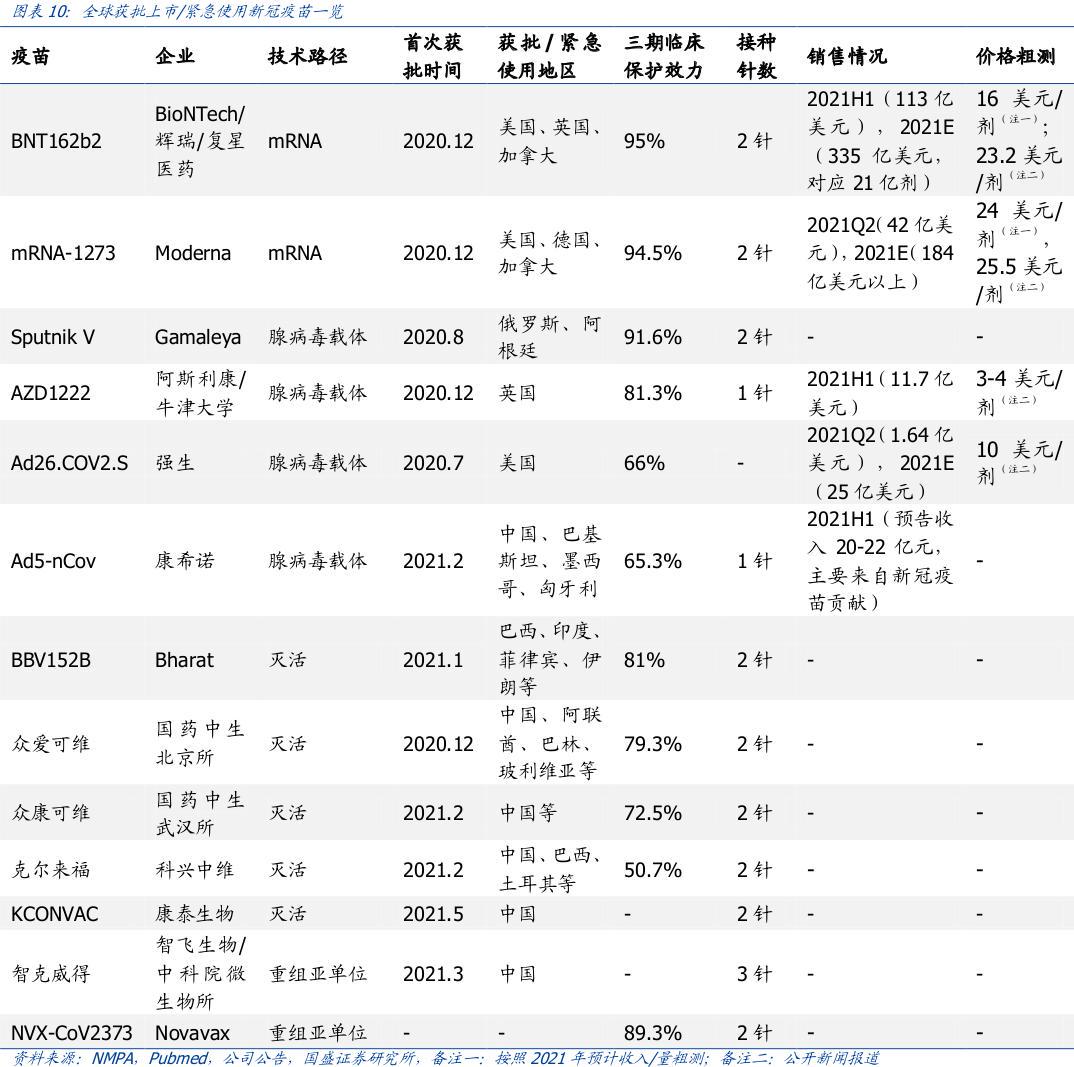Click the NVX-CoV2373 vaccine name
The width and height of the screenshot is (1074, 1067).
point(72,1033)
